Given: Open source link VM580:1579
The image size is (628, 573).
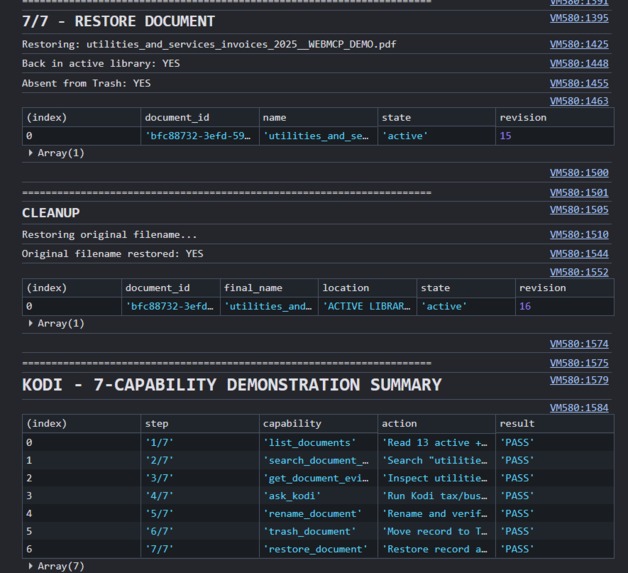Looking at the screenshot, I should point(579,380).
